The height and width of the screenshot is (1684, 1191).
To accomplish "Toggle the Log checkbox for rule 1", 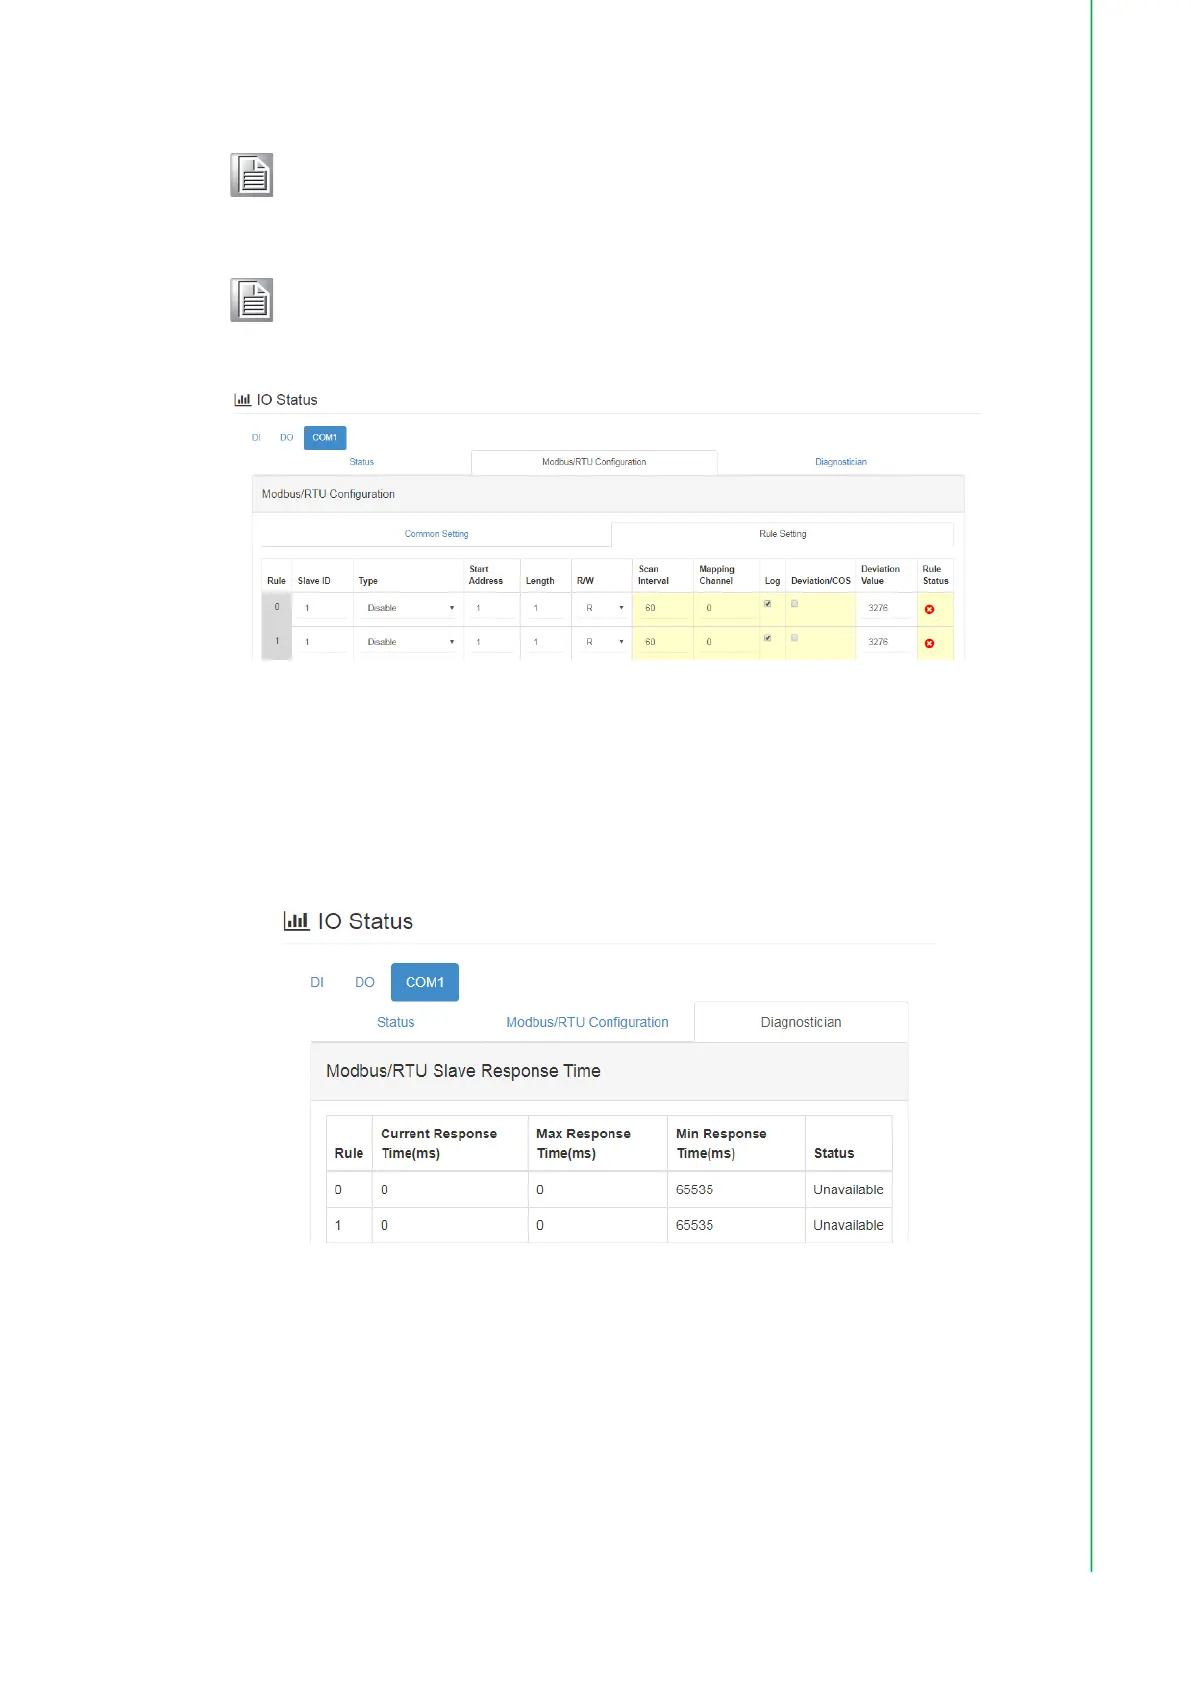I will [767, 638].
